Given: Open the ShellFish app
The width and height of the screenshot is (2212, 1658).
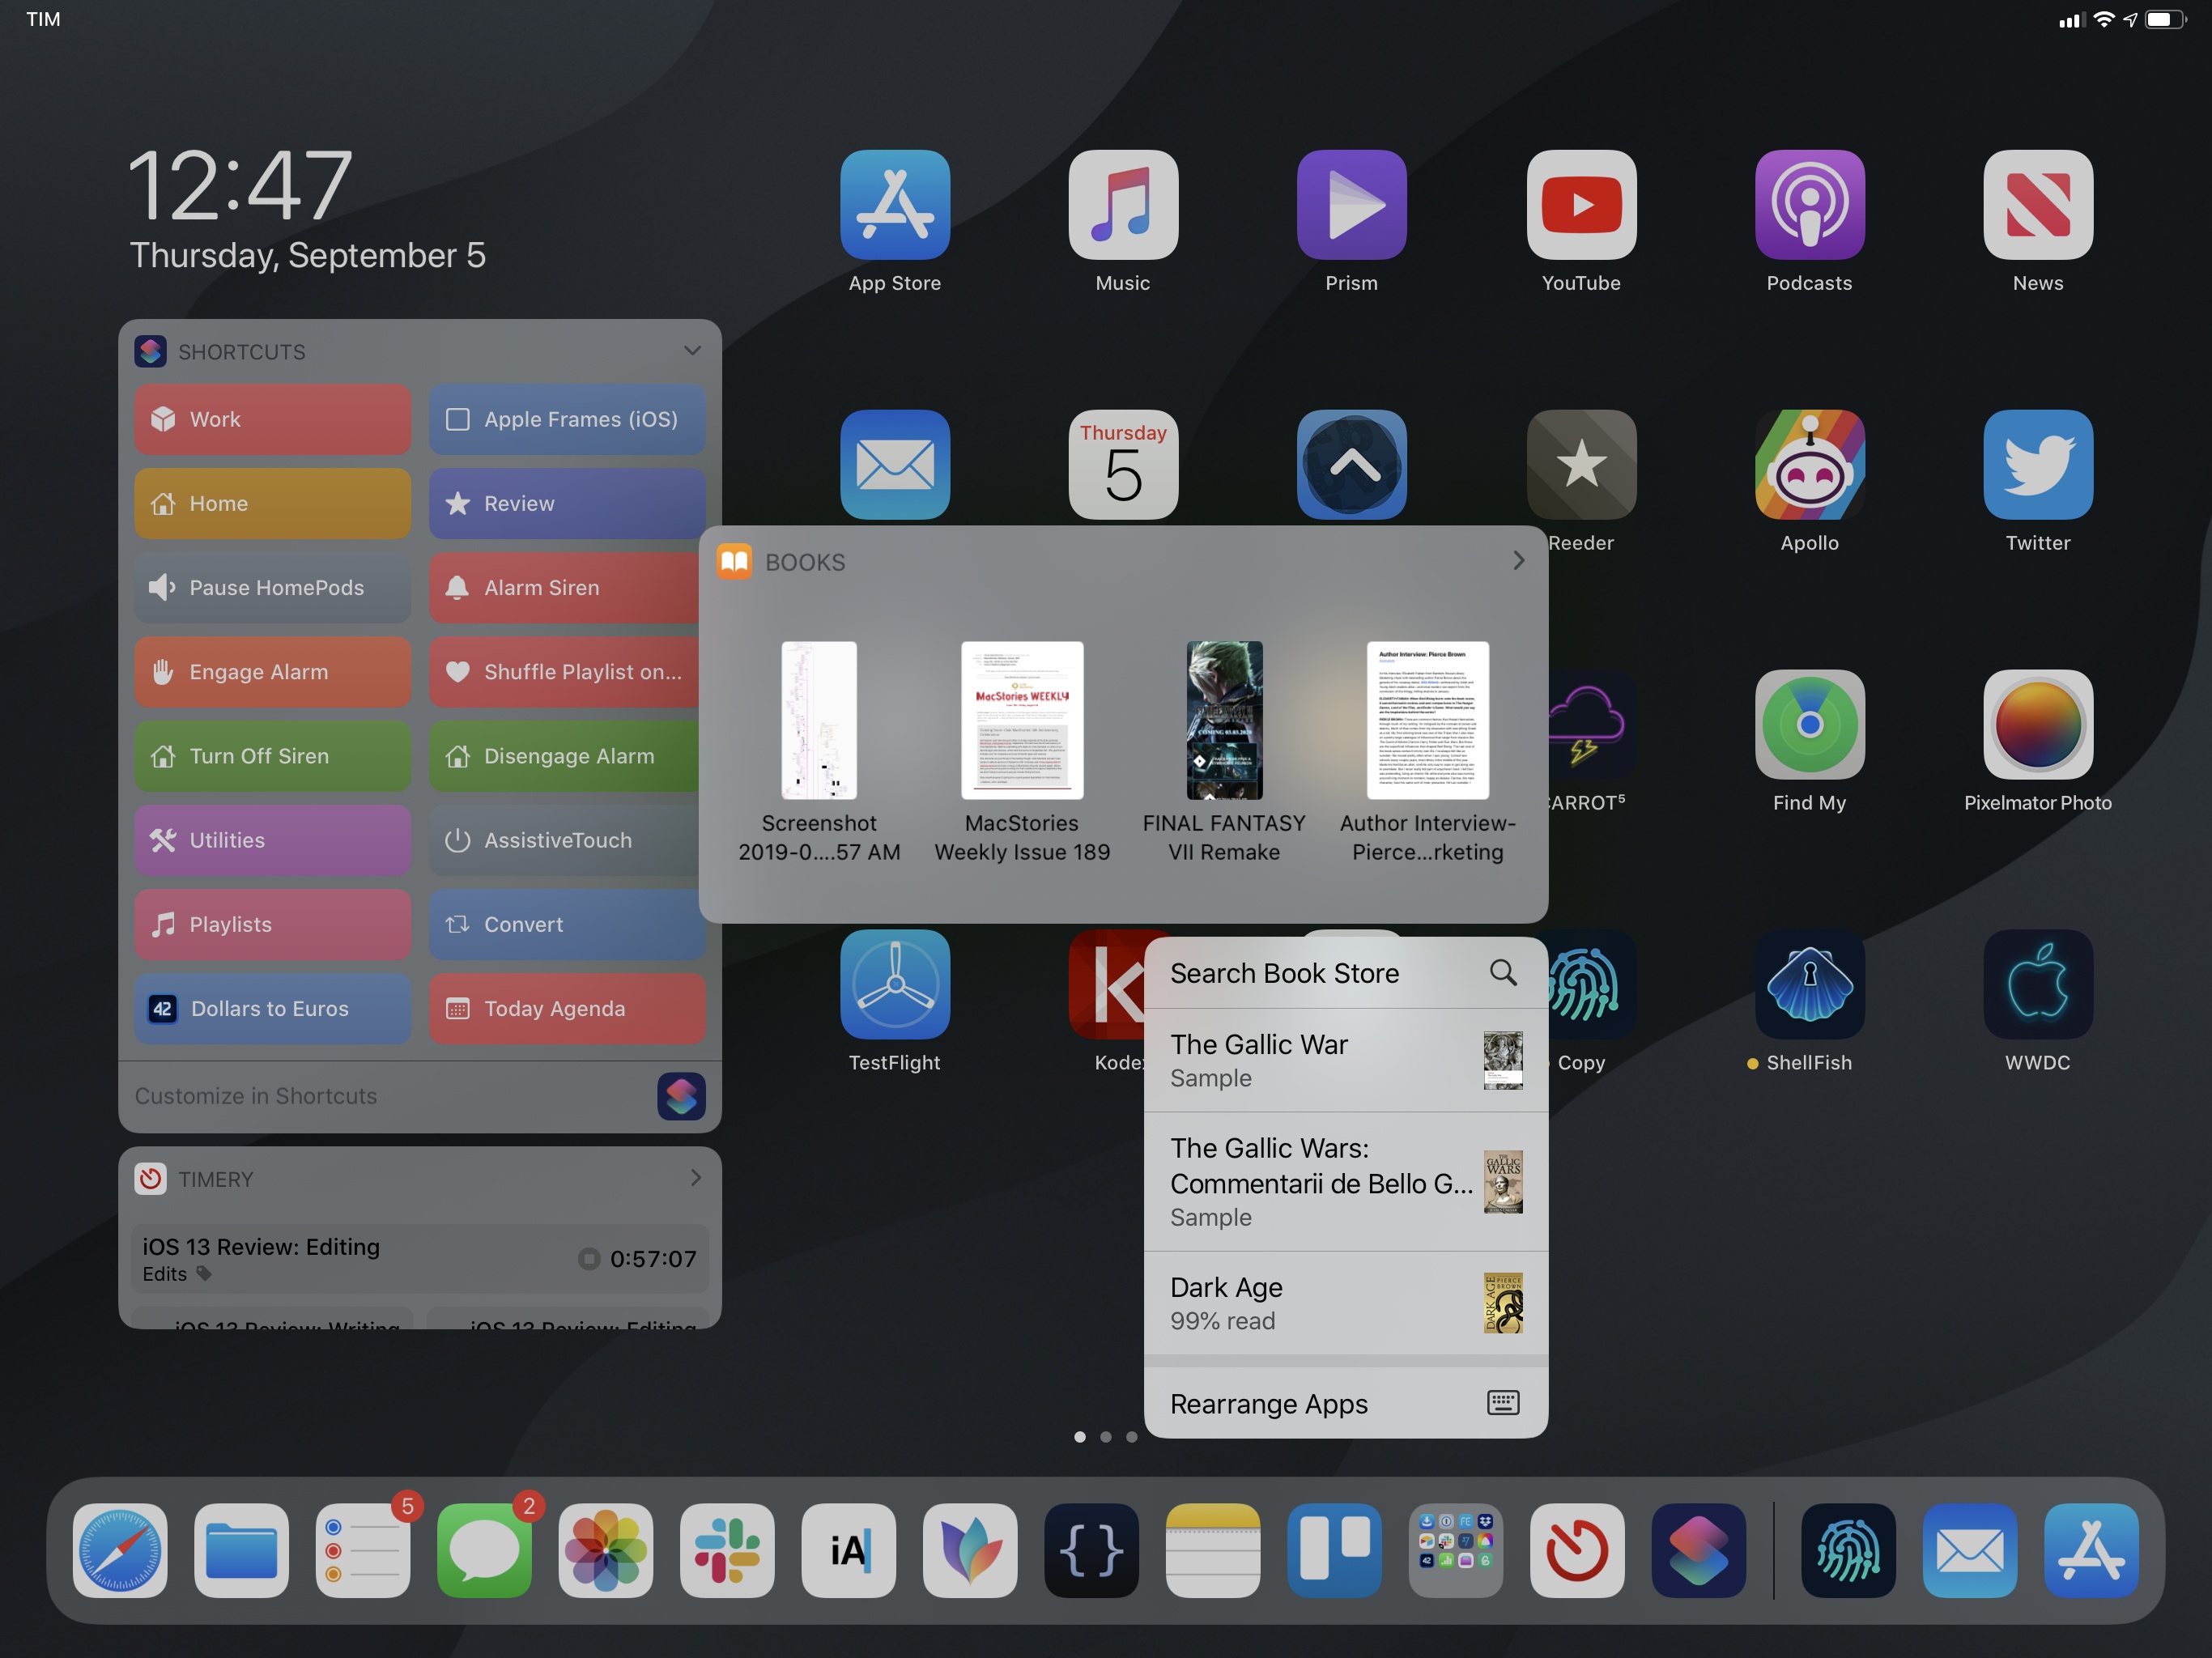Looking at the screenshot, I should [1809, 984].
